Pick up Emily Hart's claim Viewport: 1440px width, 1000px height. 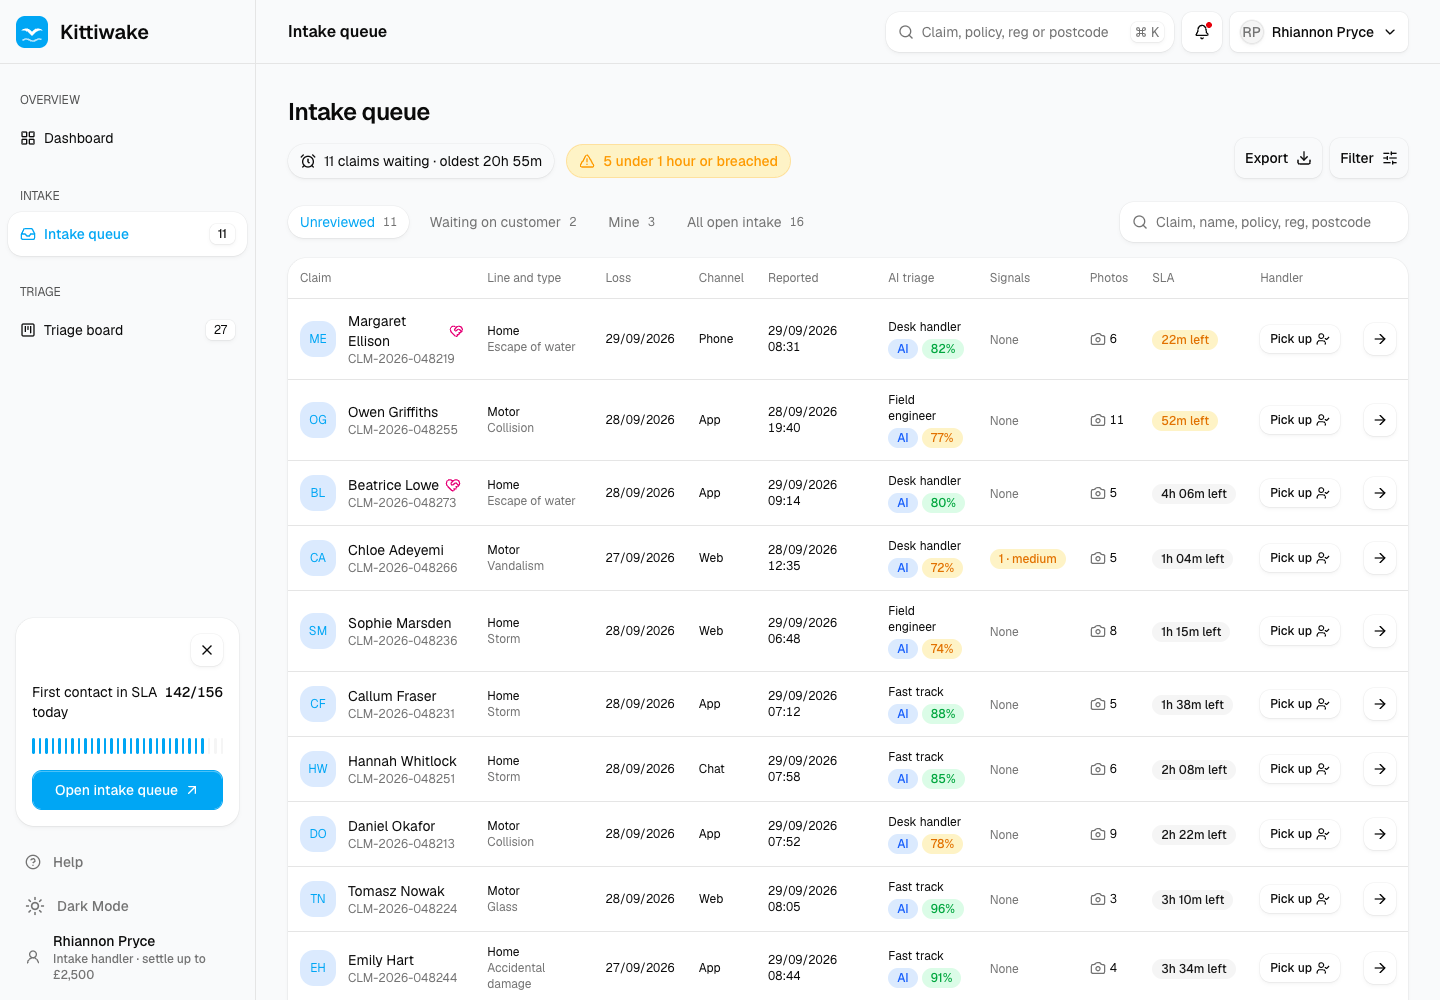(x=1299, y=968)
